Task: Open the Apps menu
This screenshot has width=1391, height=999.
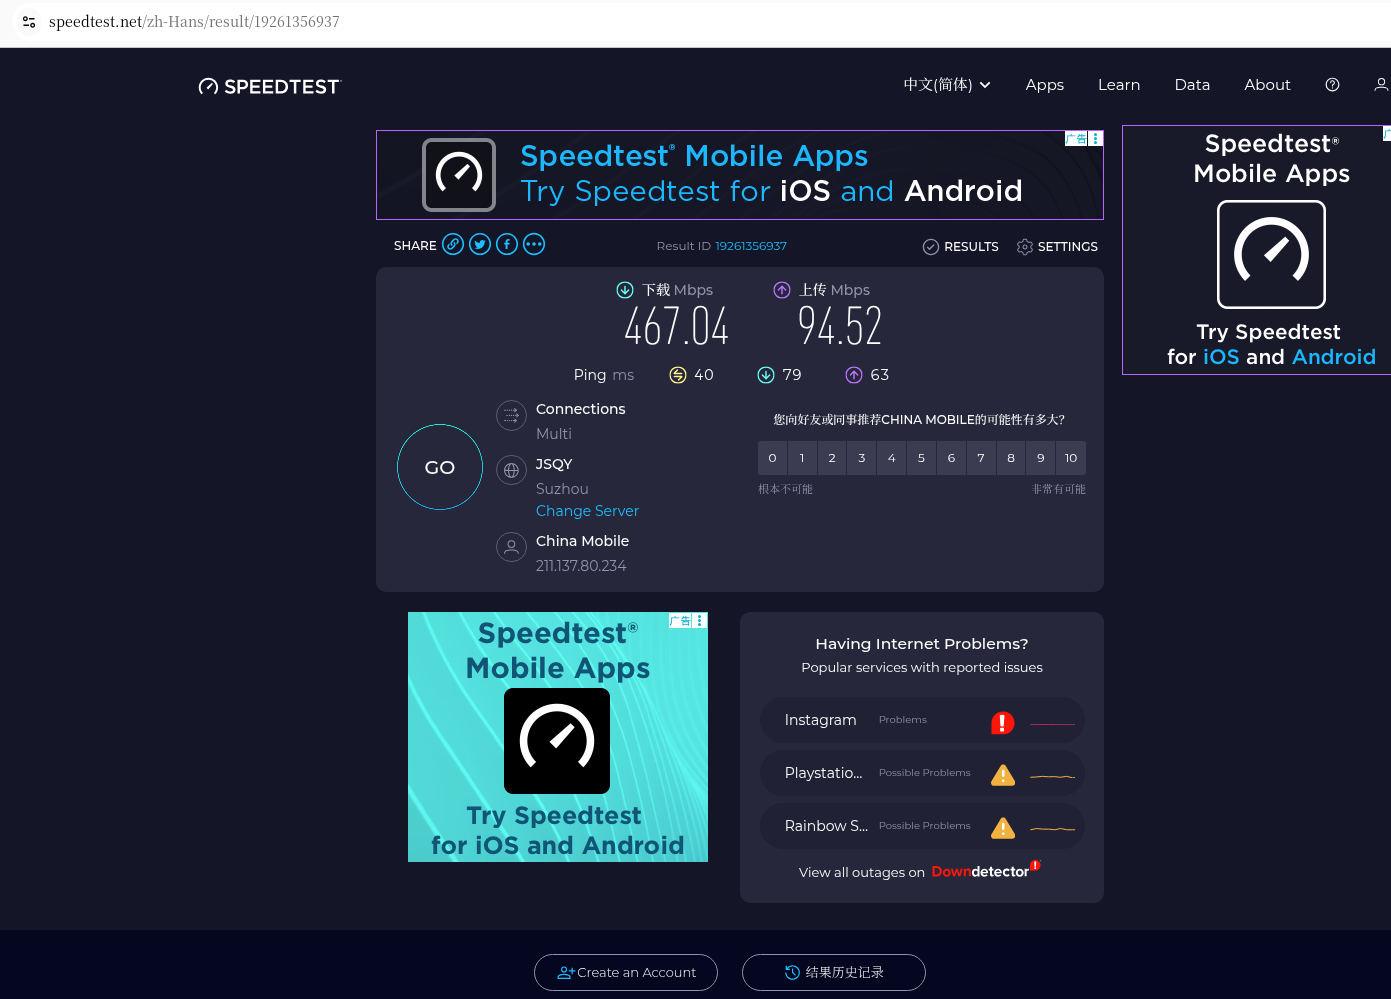Action: click(1044, 85)
